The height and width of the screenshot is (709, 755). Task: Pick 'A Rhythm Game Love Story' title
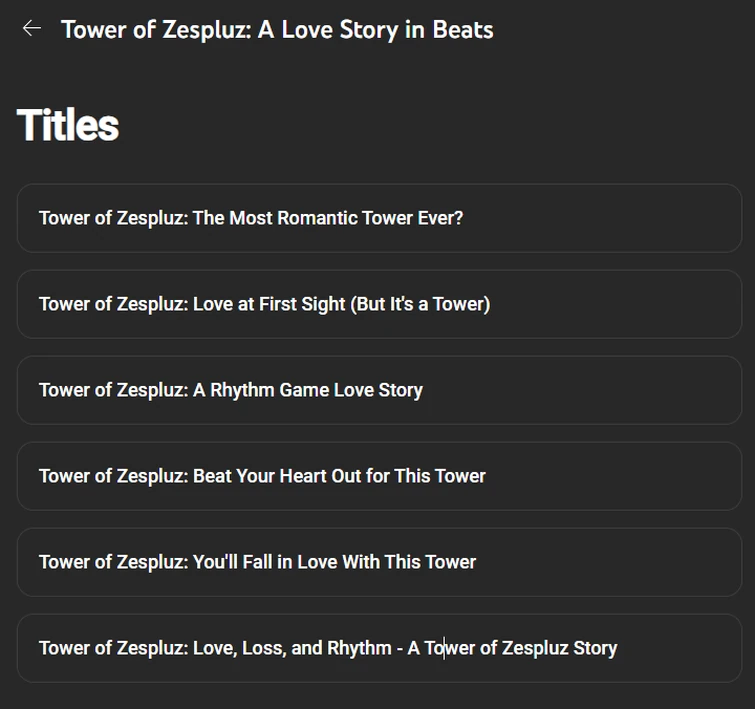[x=378, y=390]
